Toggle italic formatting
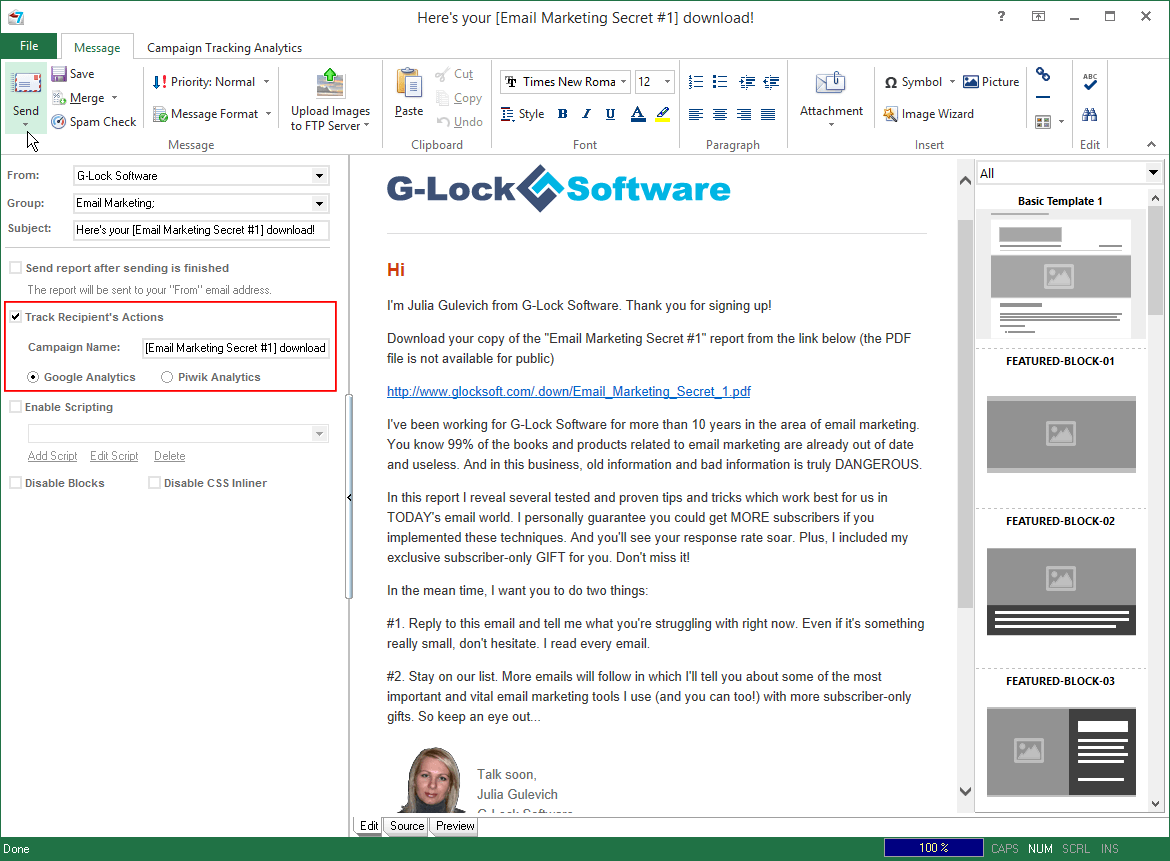 click(586, 114)
